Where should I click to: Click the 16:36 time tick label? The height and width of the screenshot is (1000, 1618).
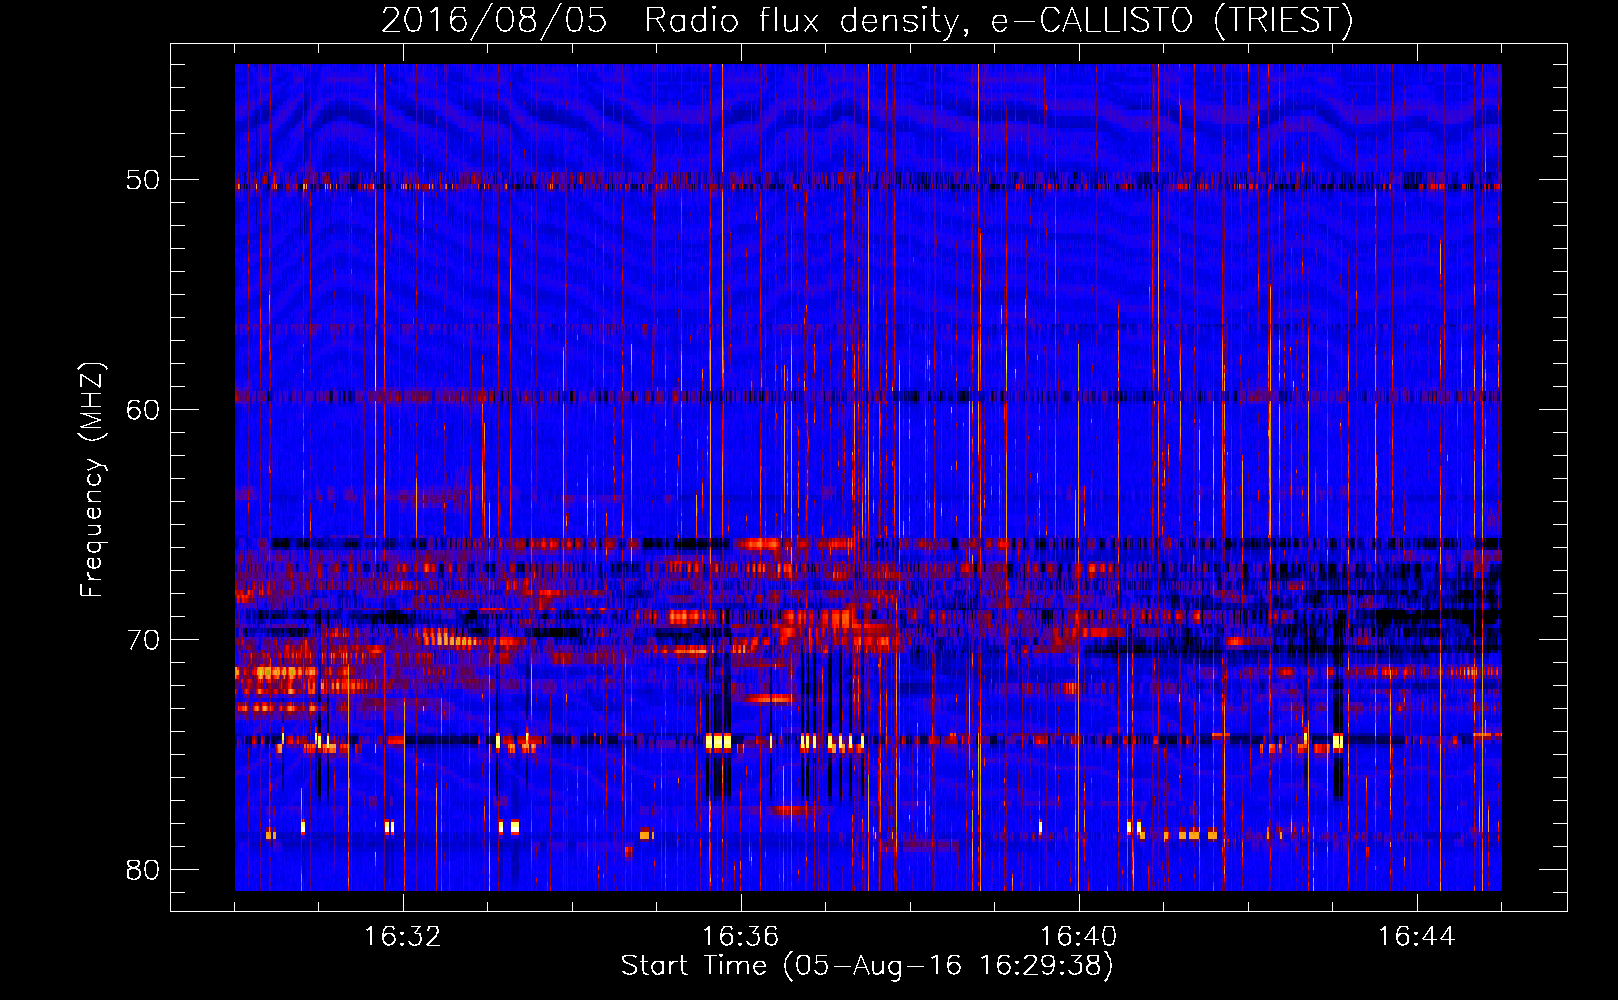point(740,937)
